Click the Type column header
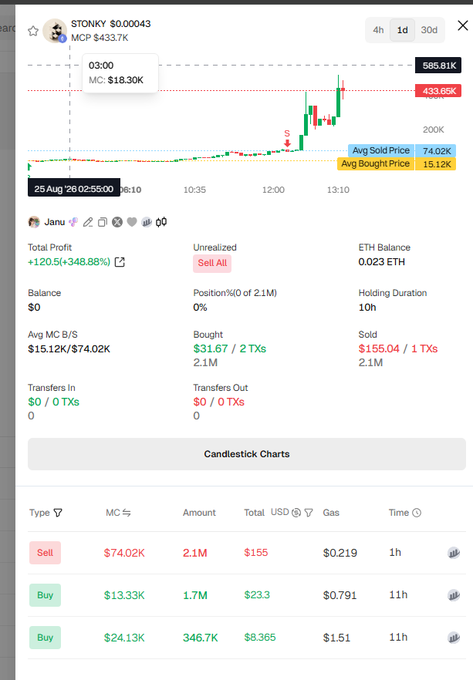Screen dimensions: 473x680 [39, 513]
